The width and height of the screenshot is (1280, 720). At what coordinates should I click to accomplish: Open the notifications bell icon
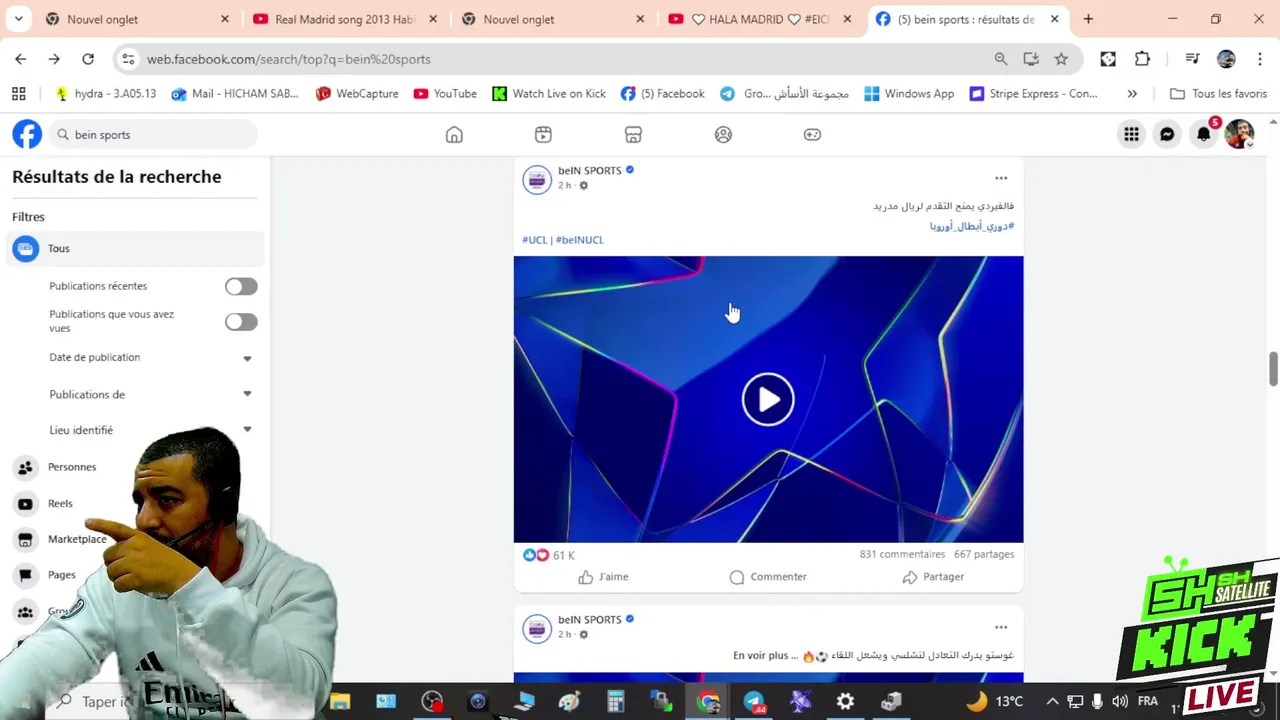pos(1204,134)
